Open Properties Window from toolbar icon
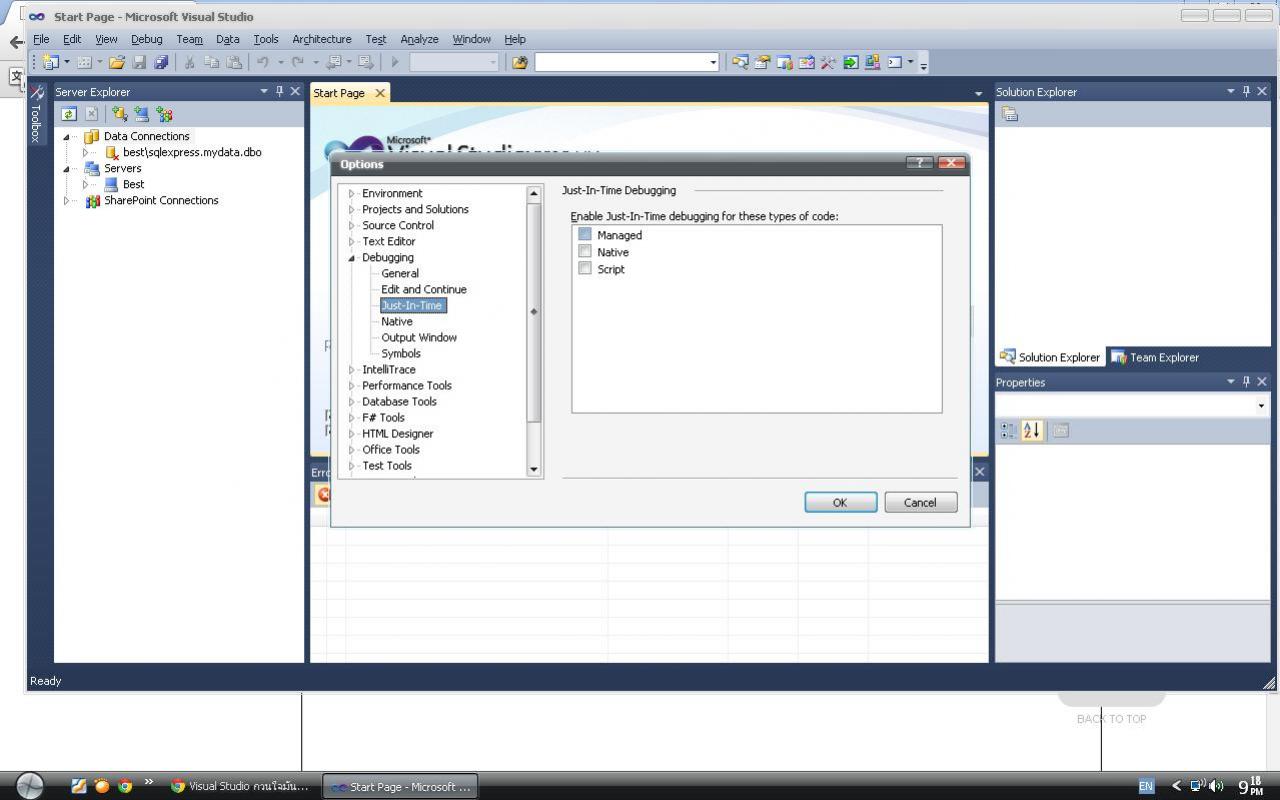Screen dimensions: 1280x800 tap(762, 62)
